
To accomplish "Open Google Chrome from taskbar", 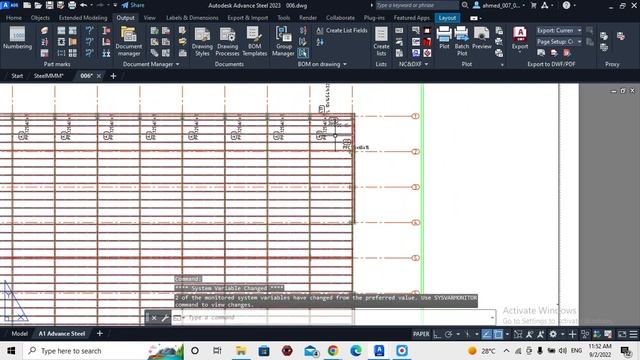I will [x=333, y=351].
